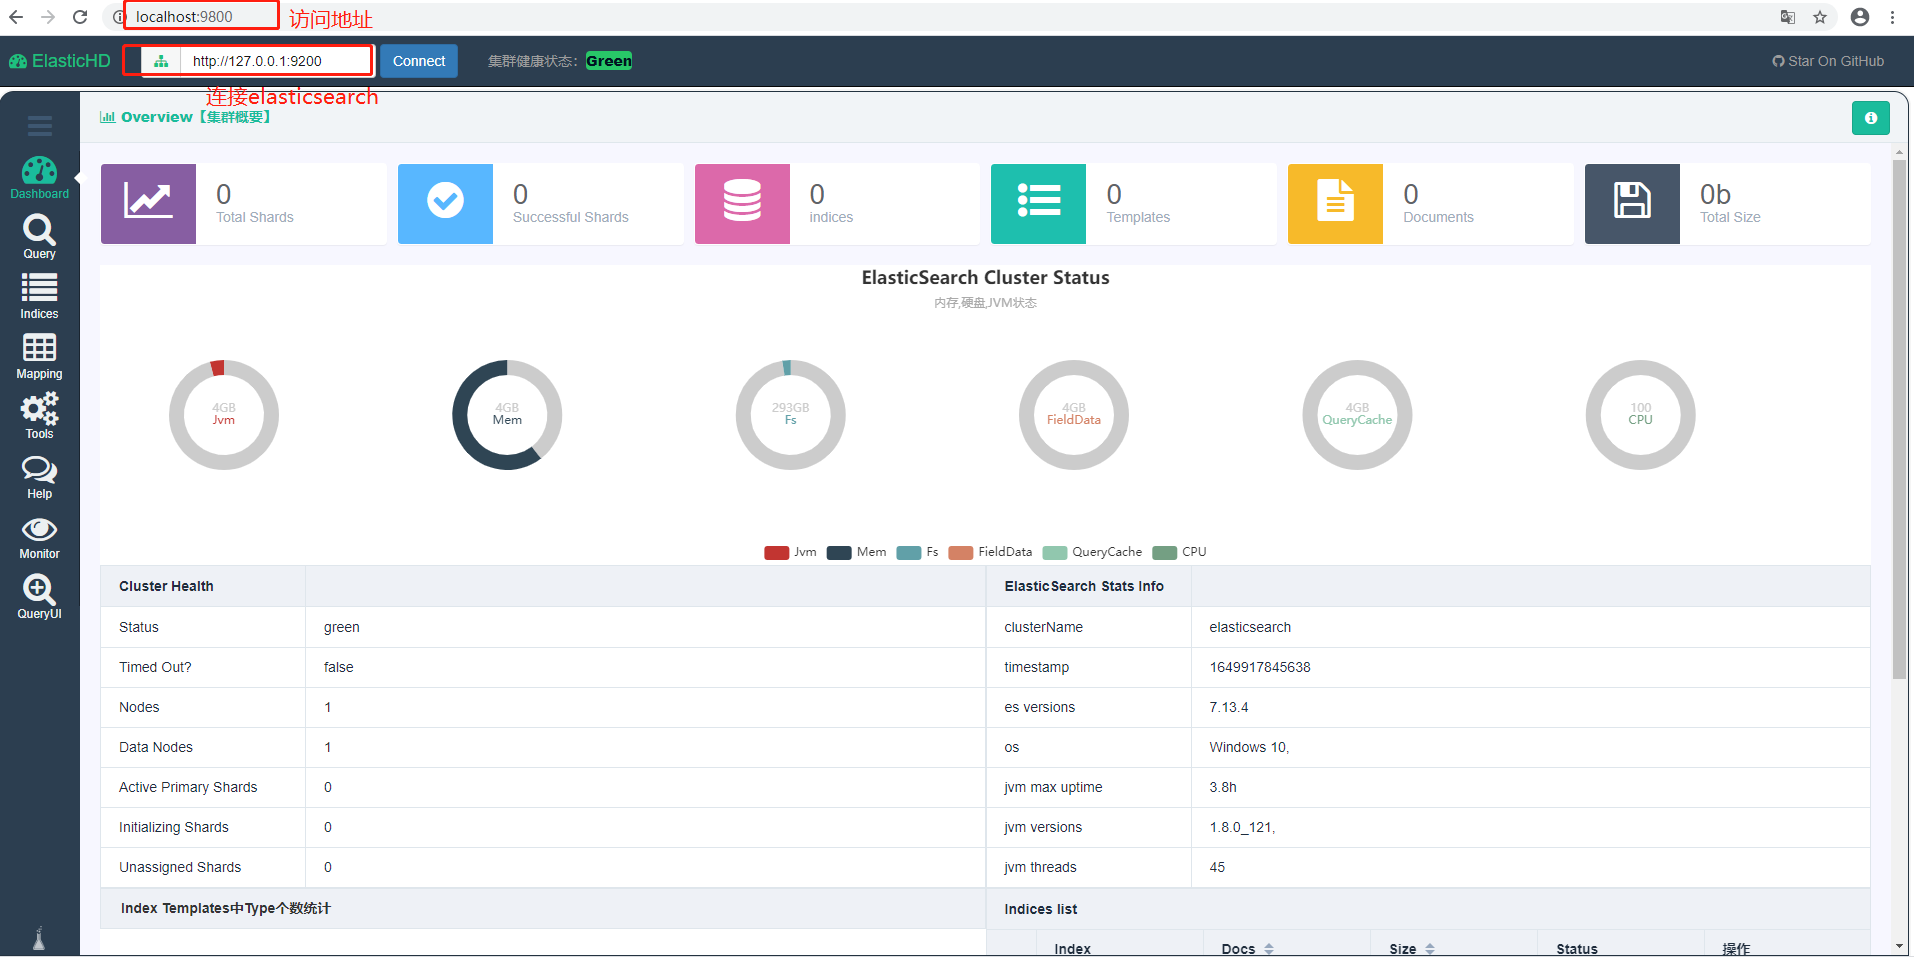
Task: Bookmark page with star icon
Action: 1820,17
